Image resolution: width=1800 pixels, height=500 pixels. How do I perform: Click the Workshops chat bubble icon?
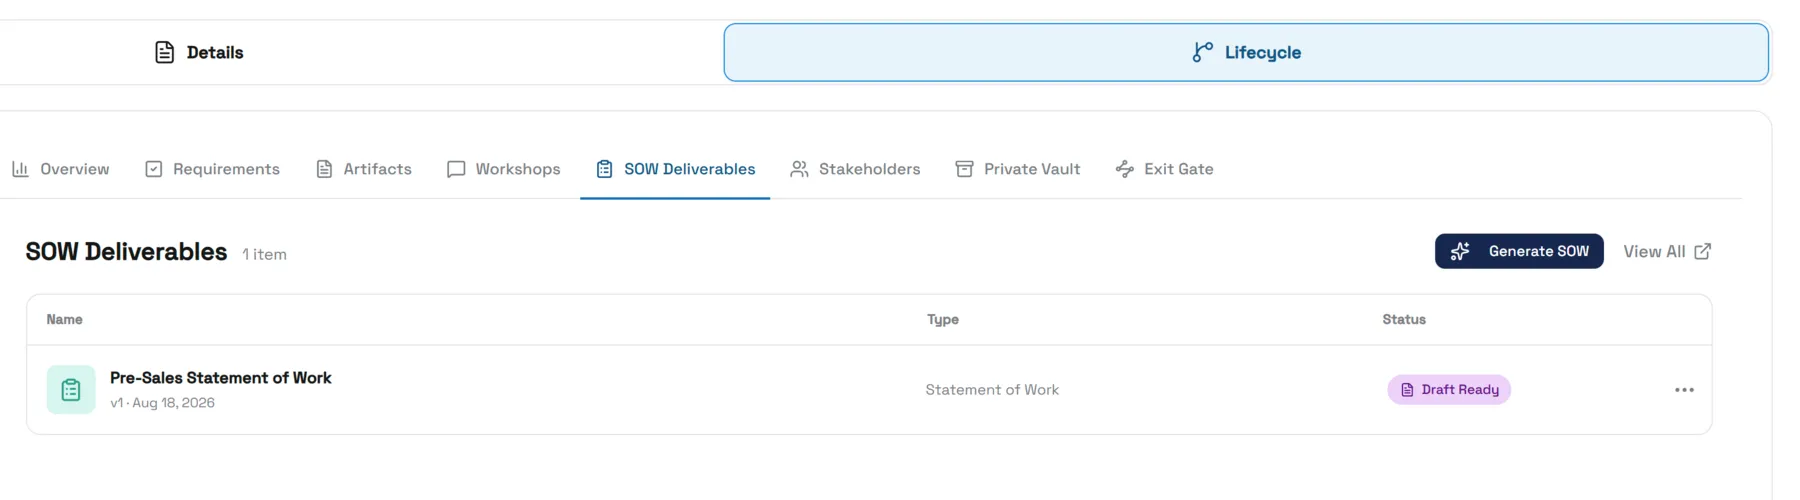[456, 169]
